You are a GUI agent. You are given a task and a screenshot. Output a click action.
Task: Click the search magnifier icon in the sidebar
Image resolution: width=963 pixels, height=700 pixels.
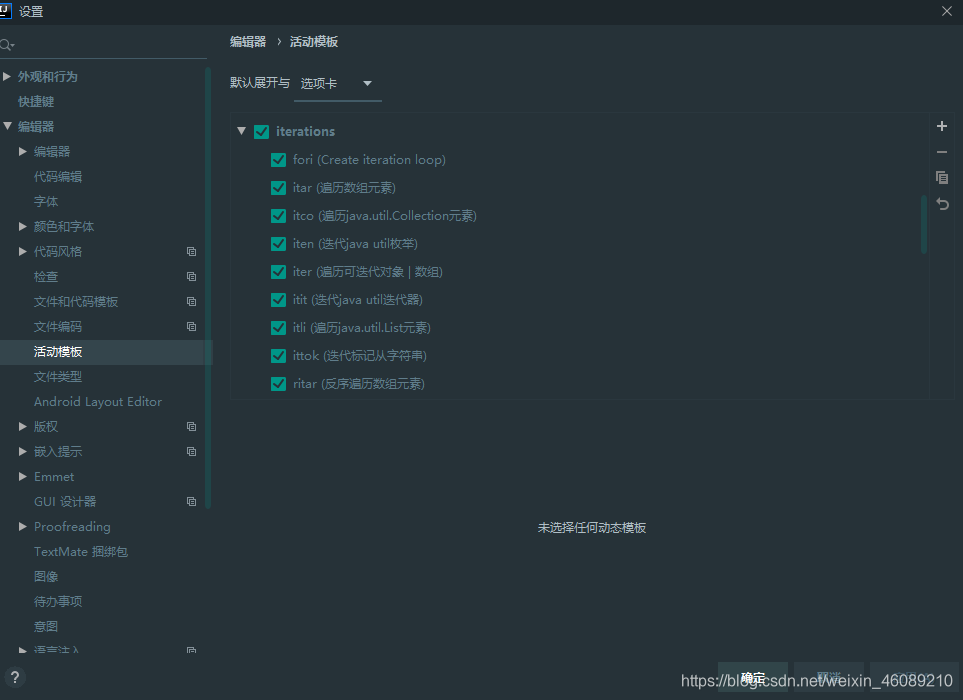pyautogui.click(x=7, y=45)
